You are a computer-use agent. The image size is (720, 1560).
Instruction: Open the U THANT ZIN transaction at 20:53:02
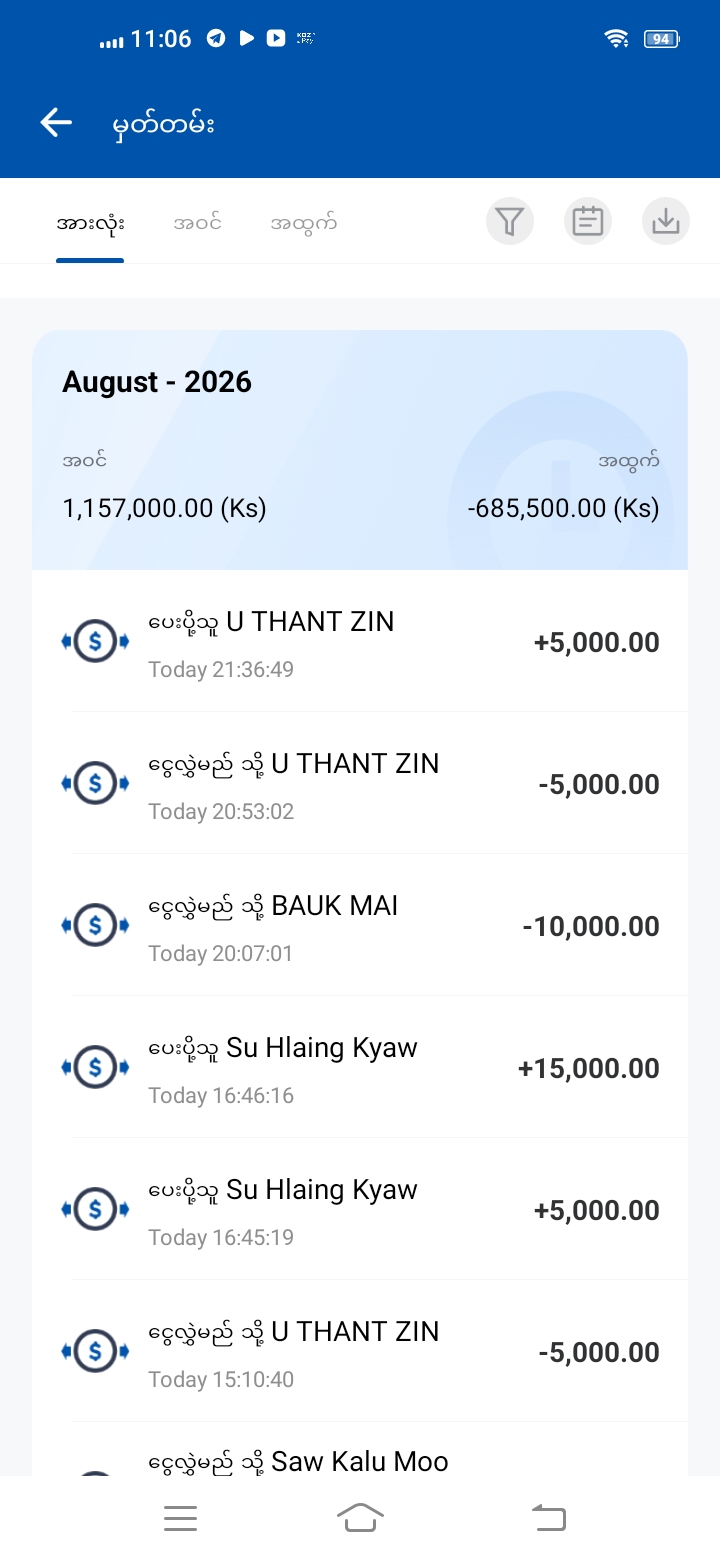coord(360,784)
